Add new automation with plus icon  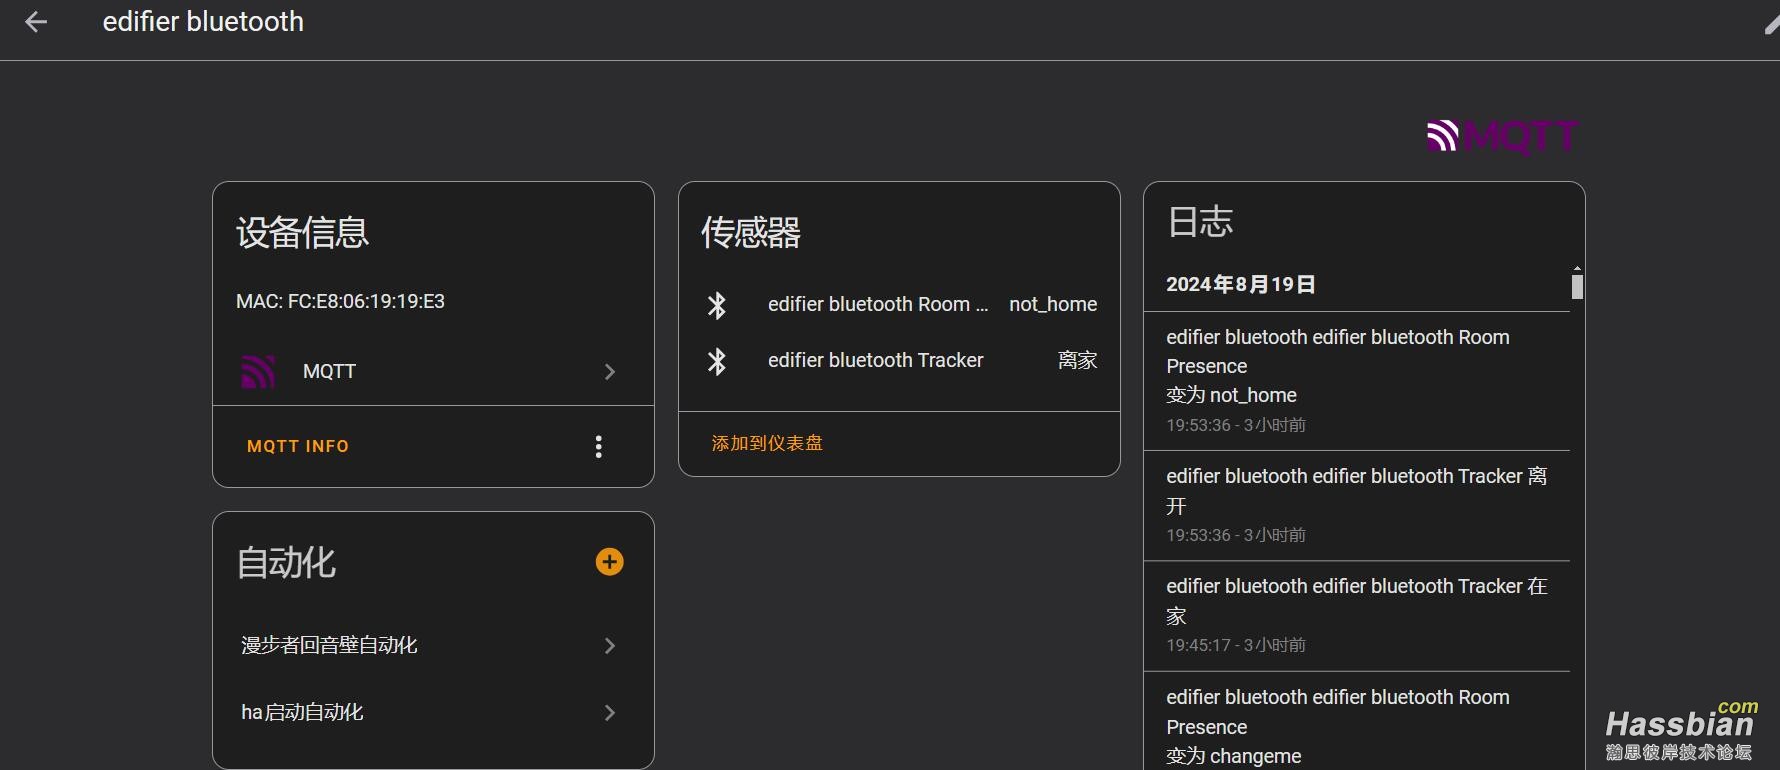[610, 562]
